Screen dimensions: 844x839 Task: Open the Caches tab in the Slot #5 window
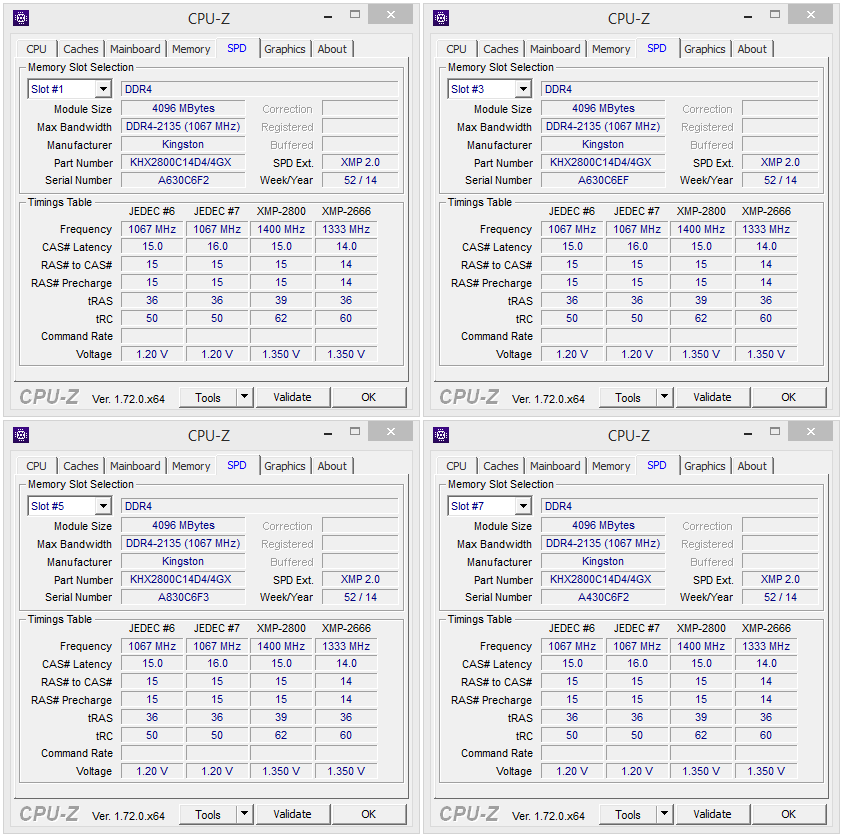point(81,466)
